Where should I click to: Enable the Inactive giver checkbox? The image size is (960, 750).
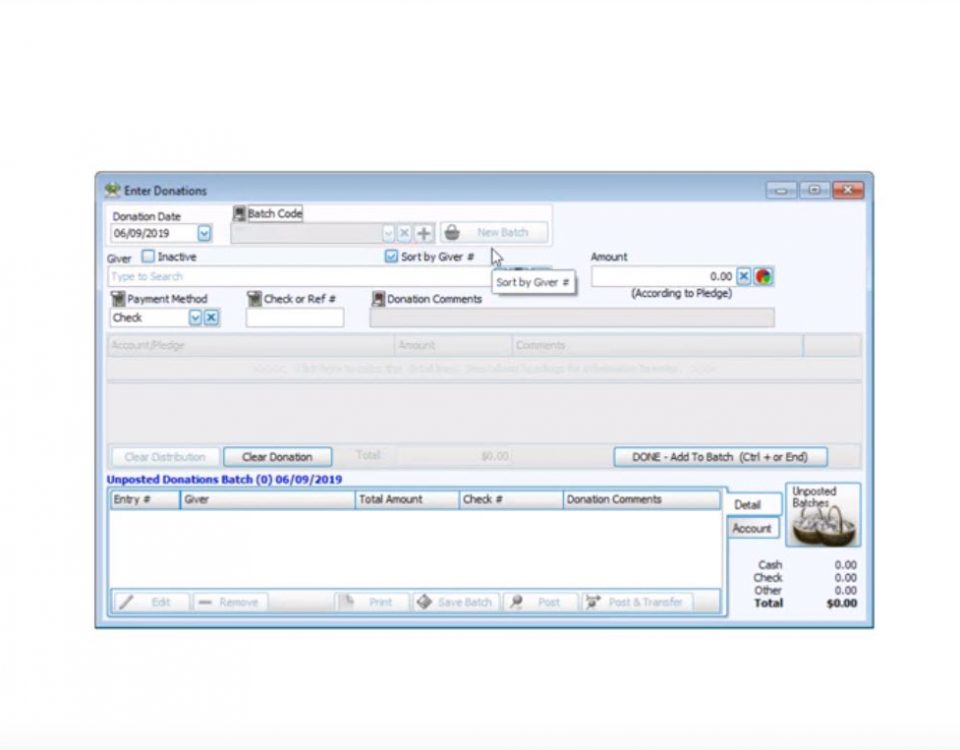pos(148,257)
